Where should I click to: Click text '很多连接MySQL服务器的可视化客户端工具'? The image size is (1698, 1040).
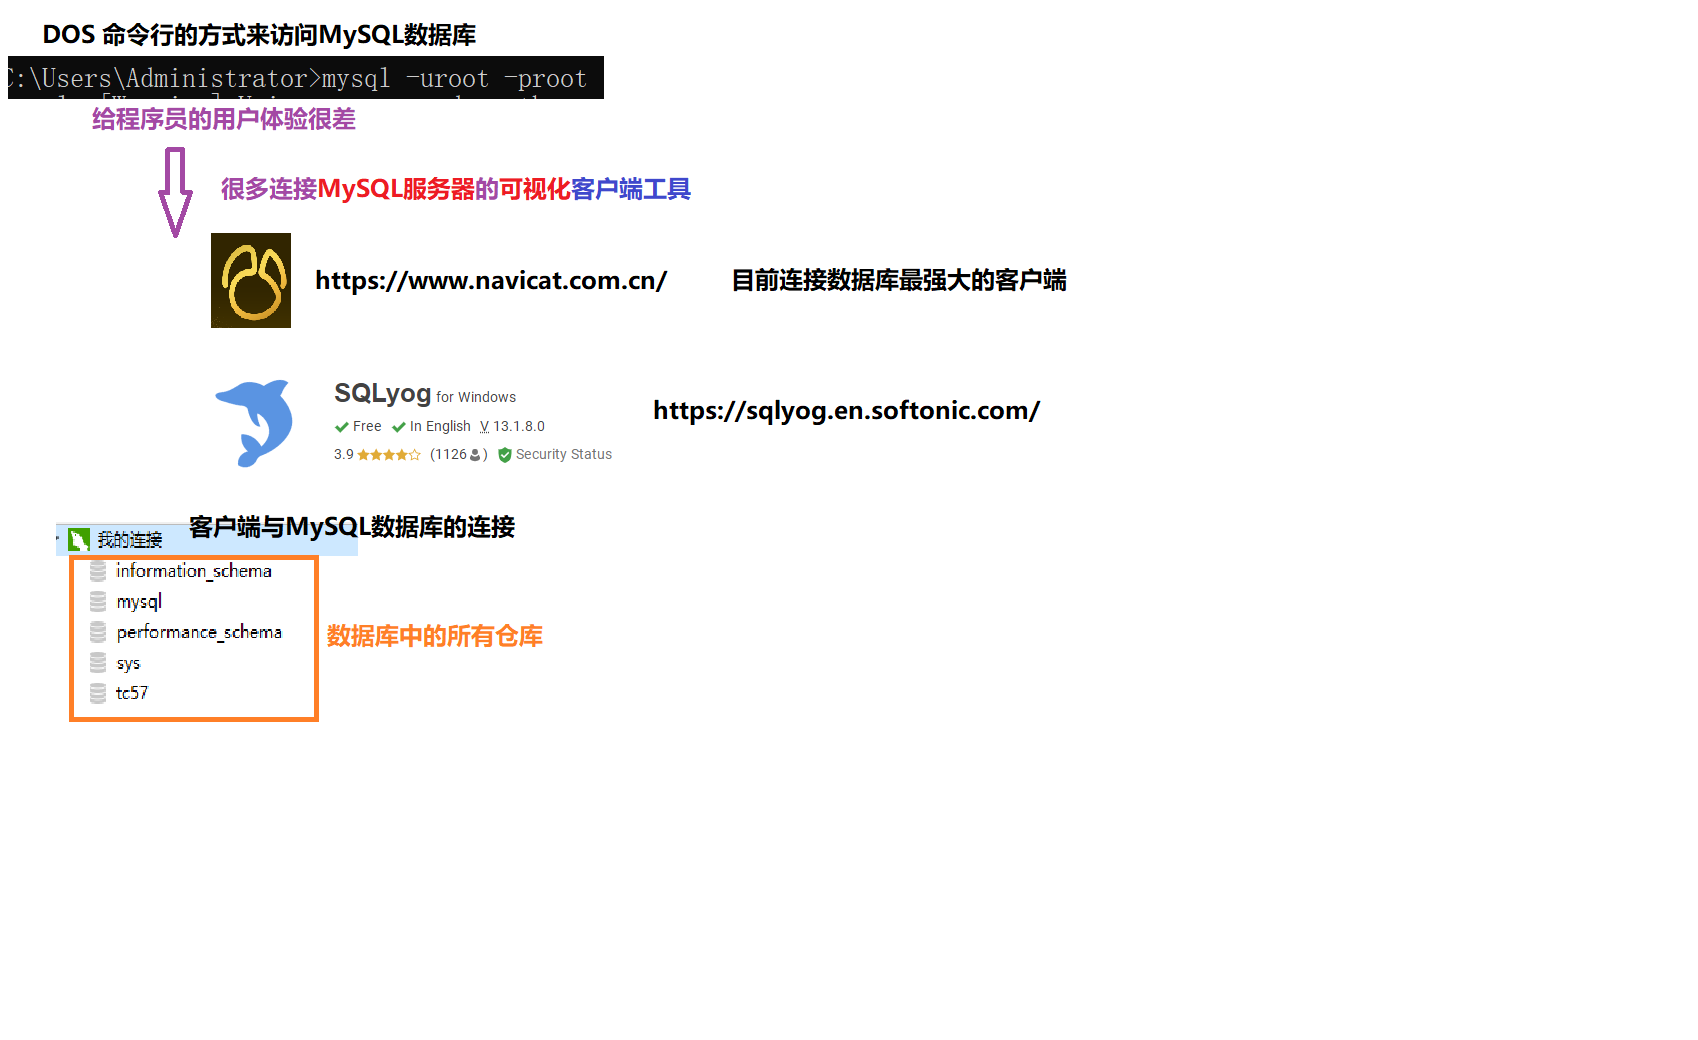[456, 189]
